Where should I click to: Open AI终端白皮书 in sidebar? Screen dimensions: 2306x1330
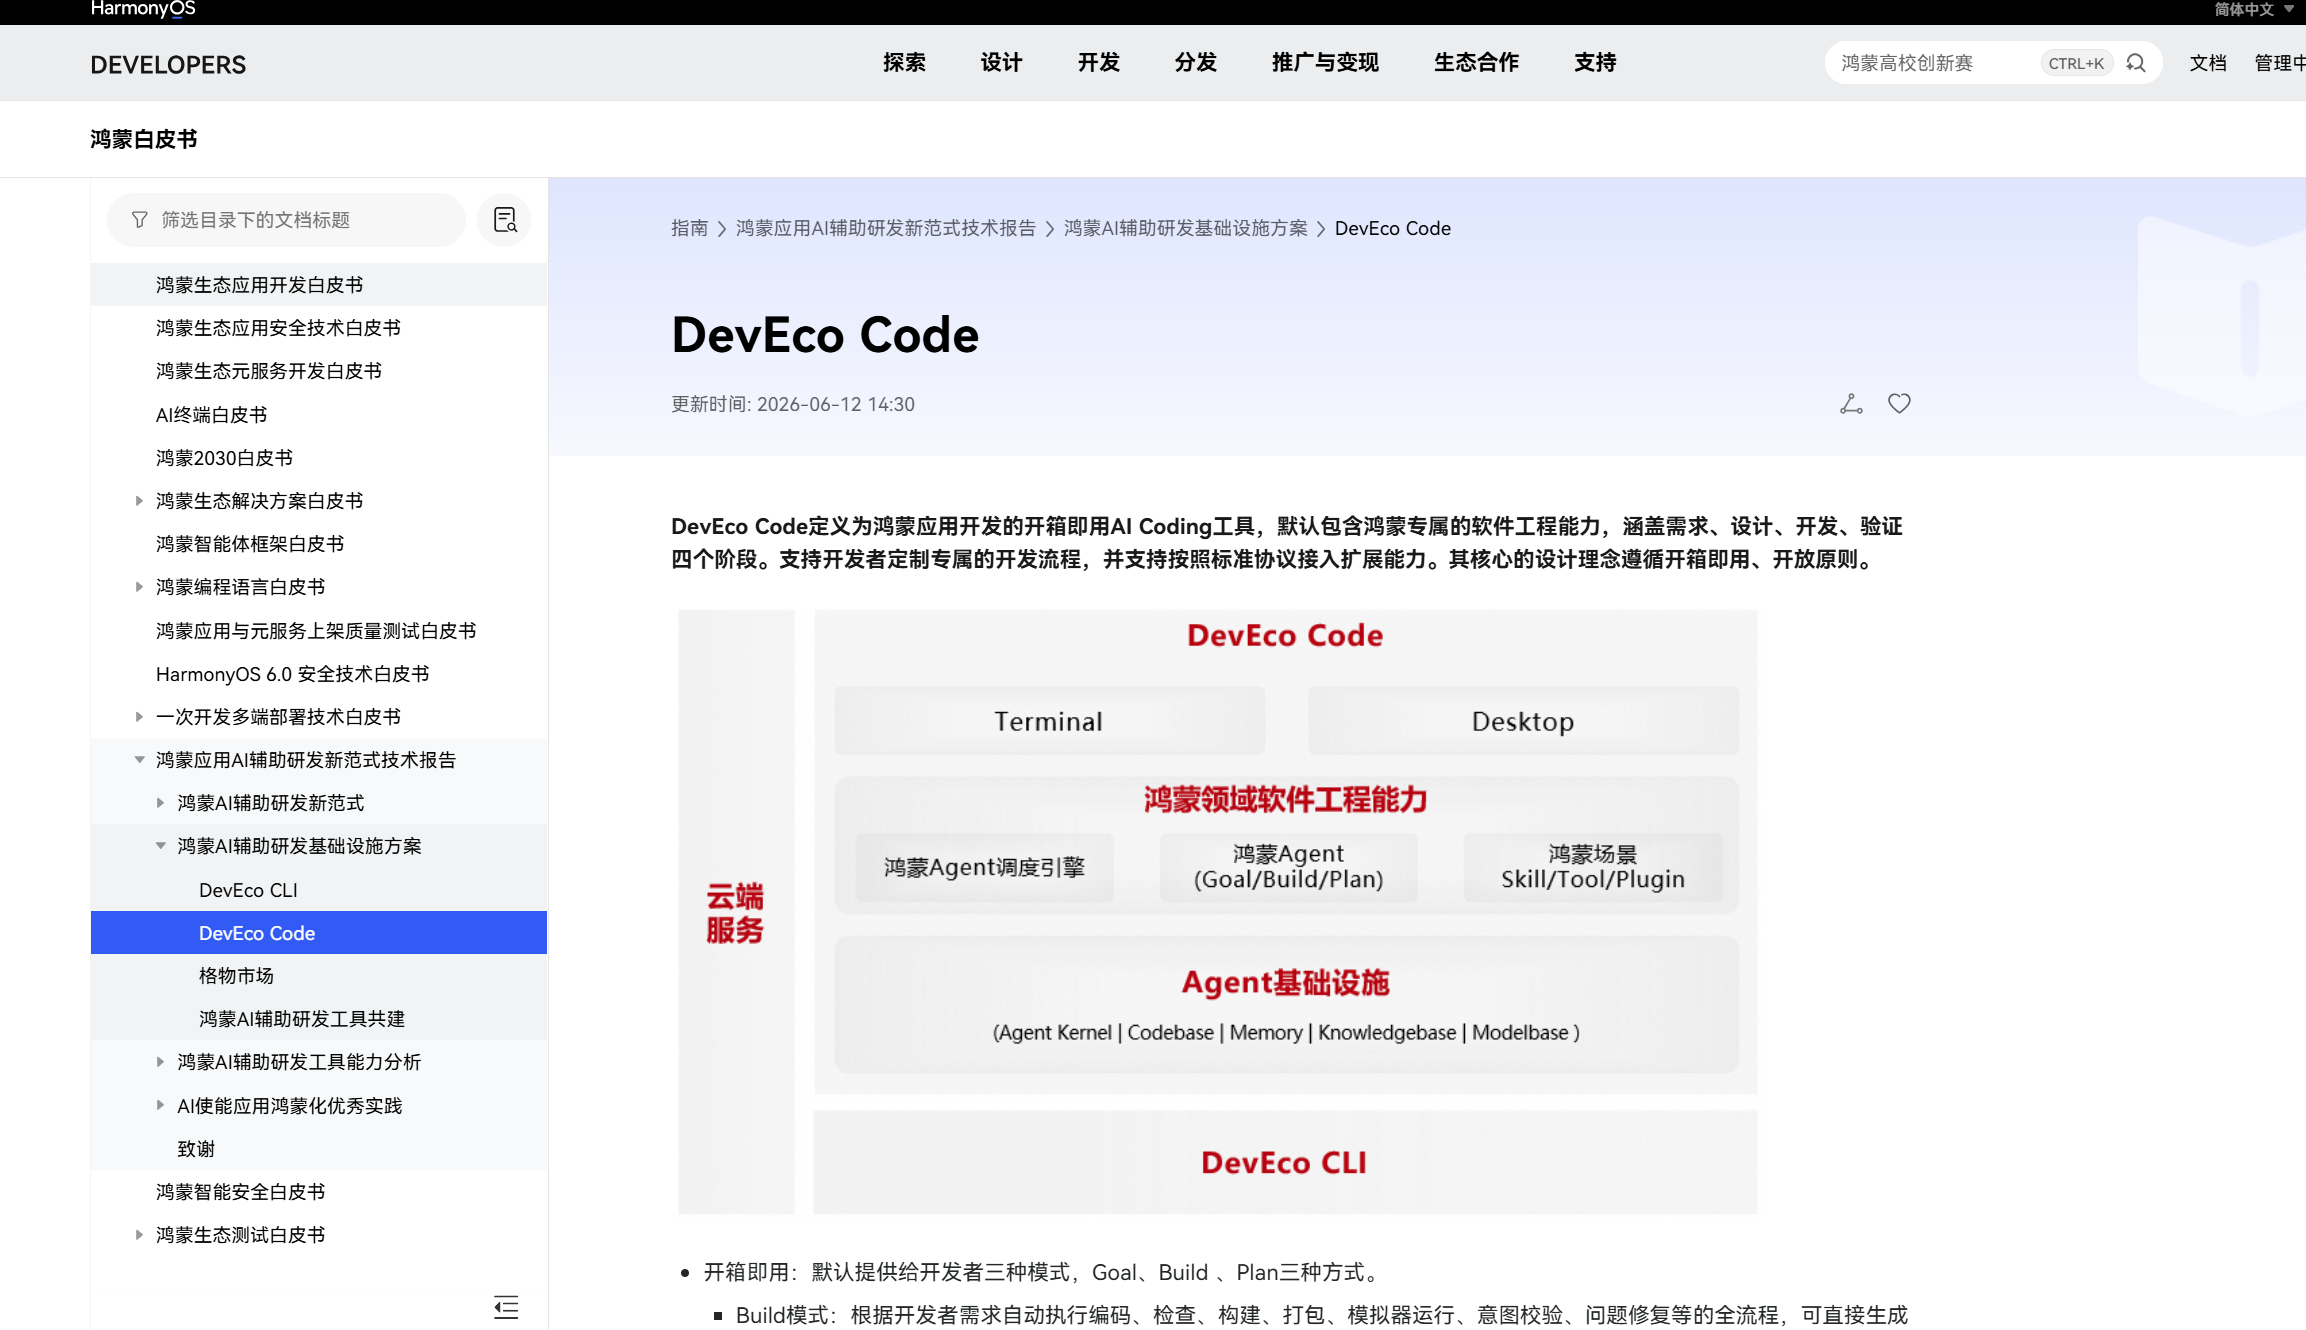point(319,415)
